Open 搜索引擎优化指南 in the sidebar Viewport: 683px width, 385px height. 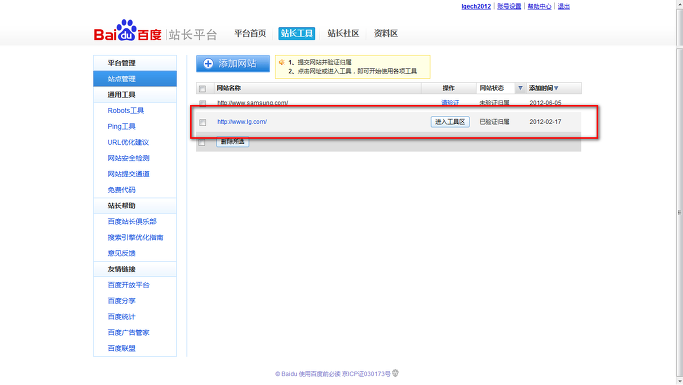135,237
